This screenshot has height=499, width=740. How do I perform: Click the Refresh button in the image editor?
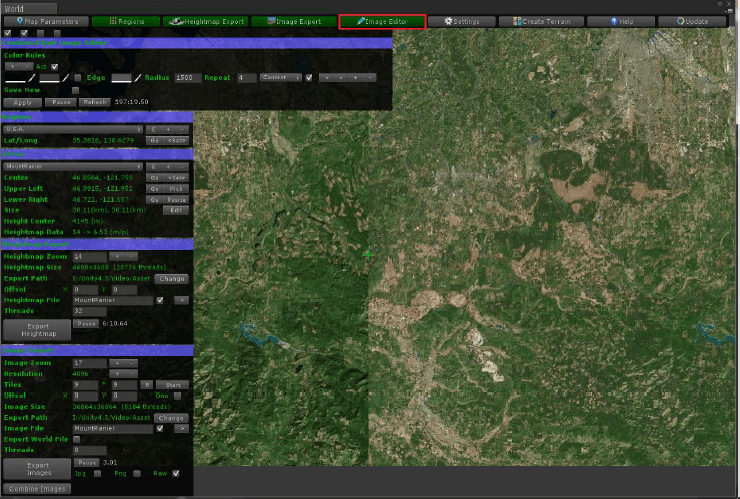(95, 102)
